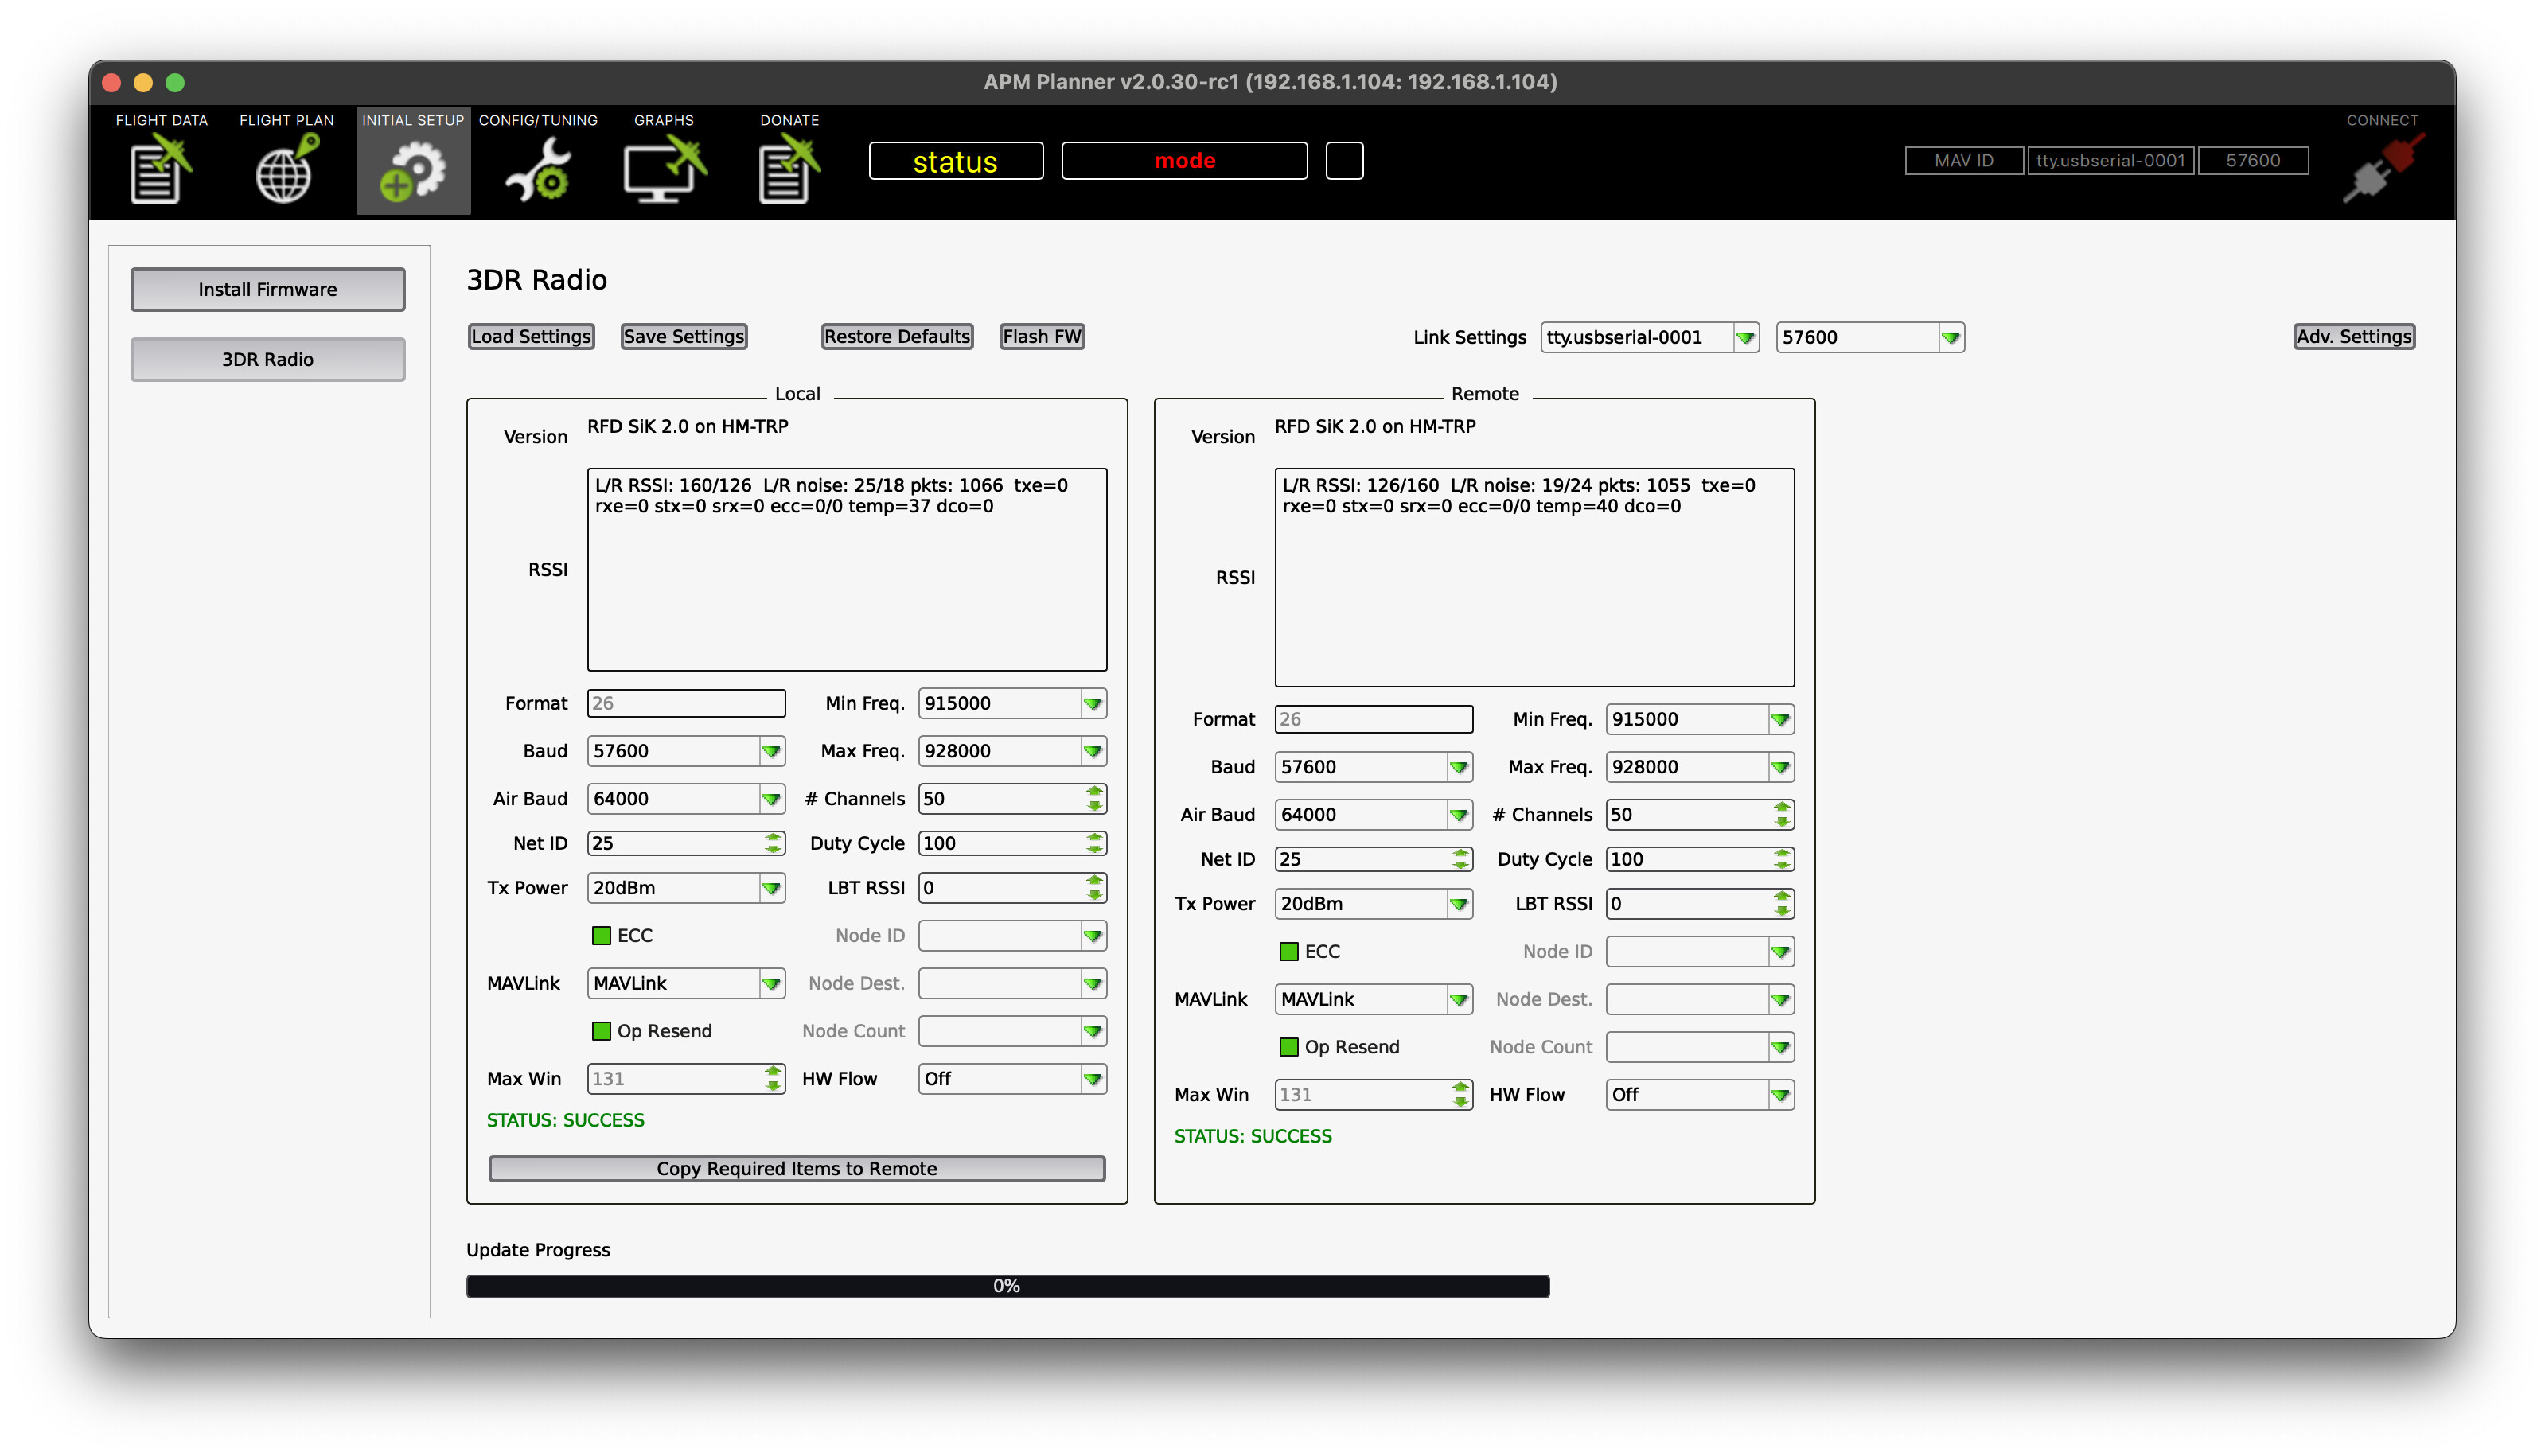Image resolution: width=2545 pixels, height=1456 pixels.
Task: Click the Remote RSSI text box
Action: tap(1534, 578)
